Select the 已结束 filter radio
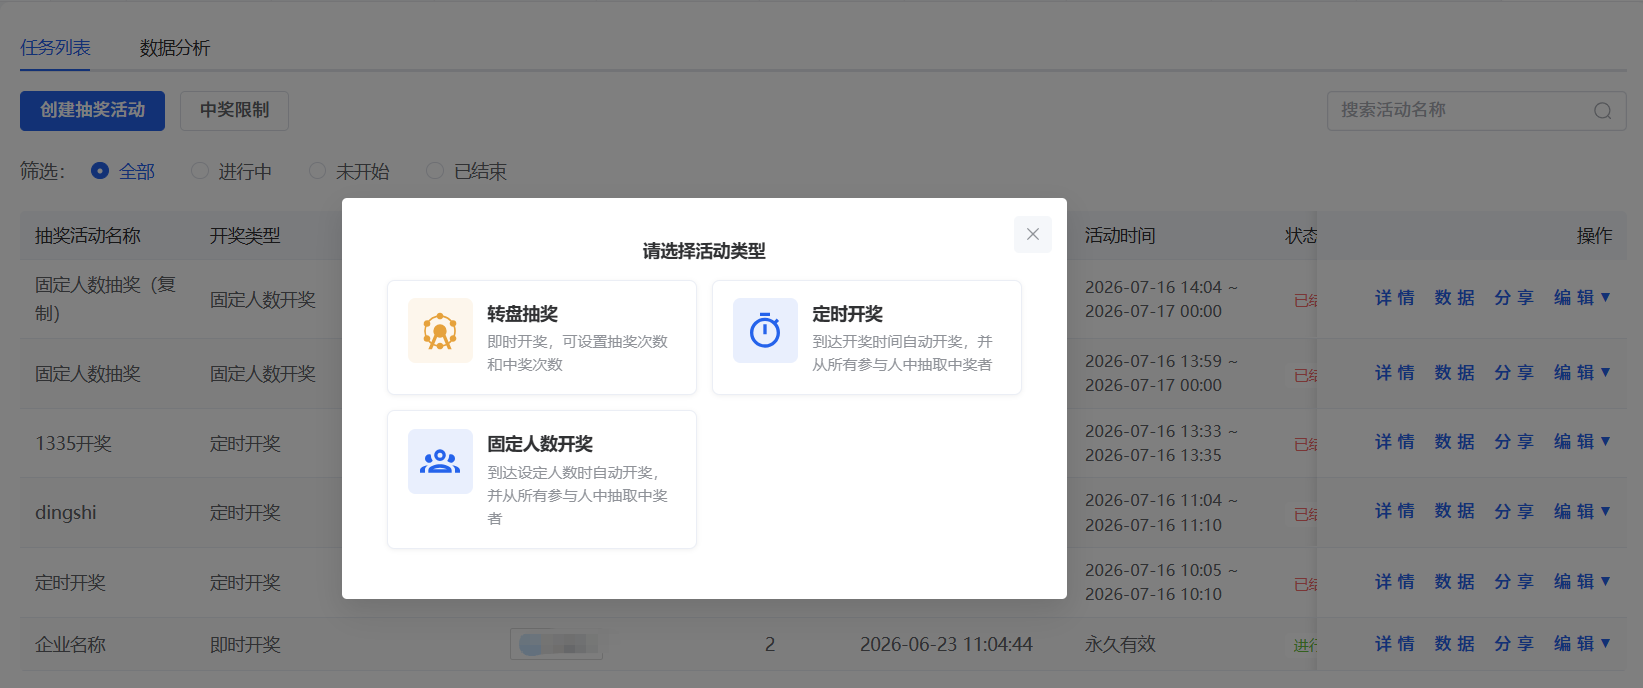This screenshot has width=1643, height=688. (x=435, y=171)
